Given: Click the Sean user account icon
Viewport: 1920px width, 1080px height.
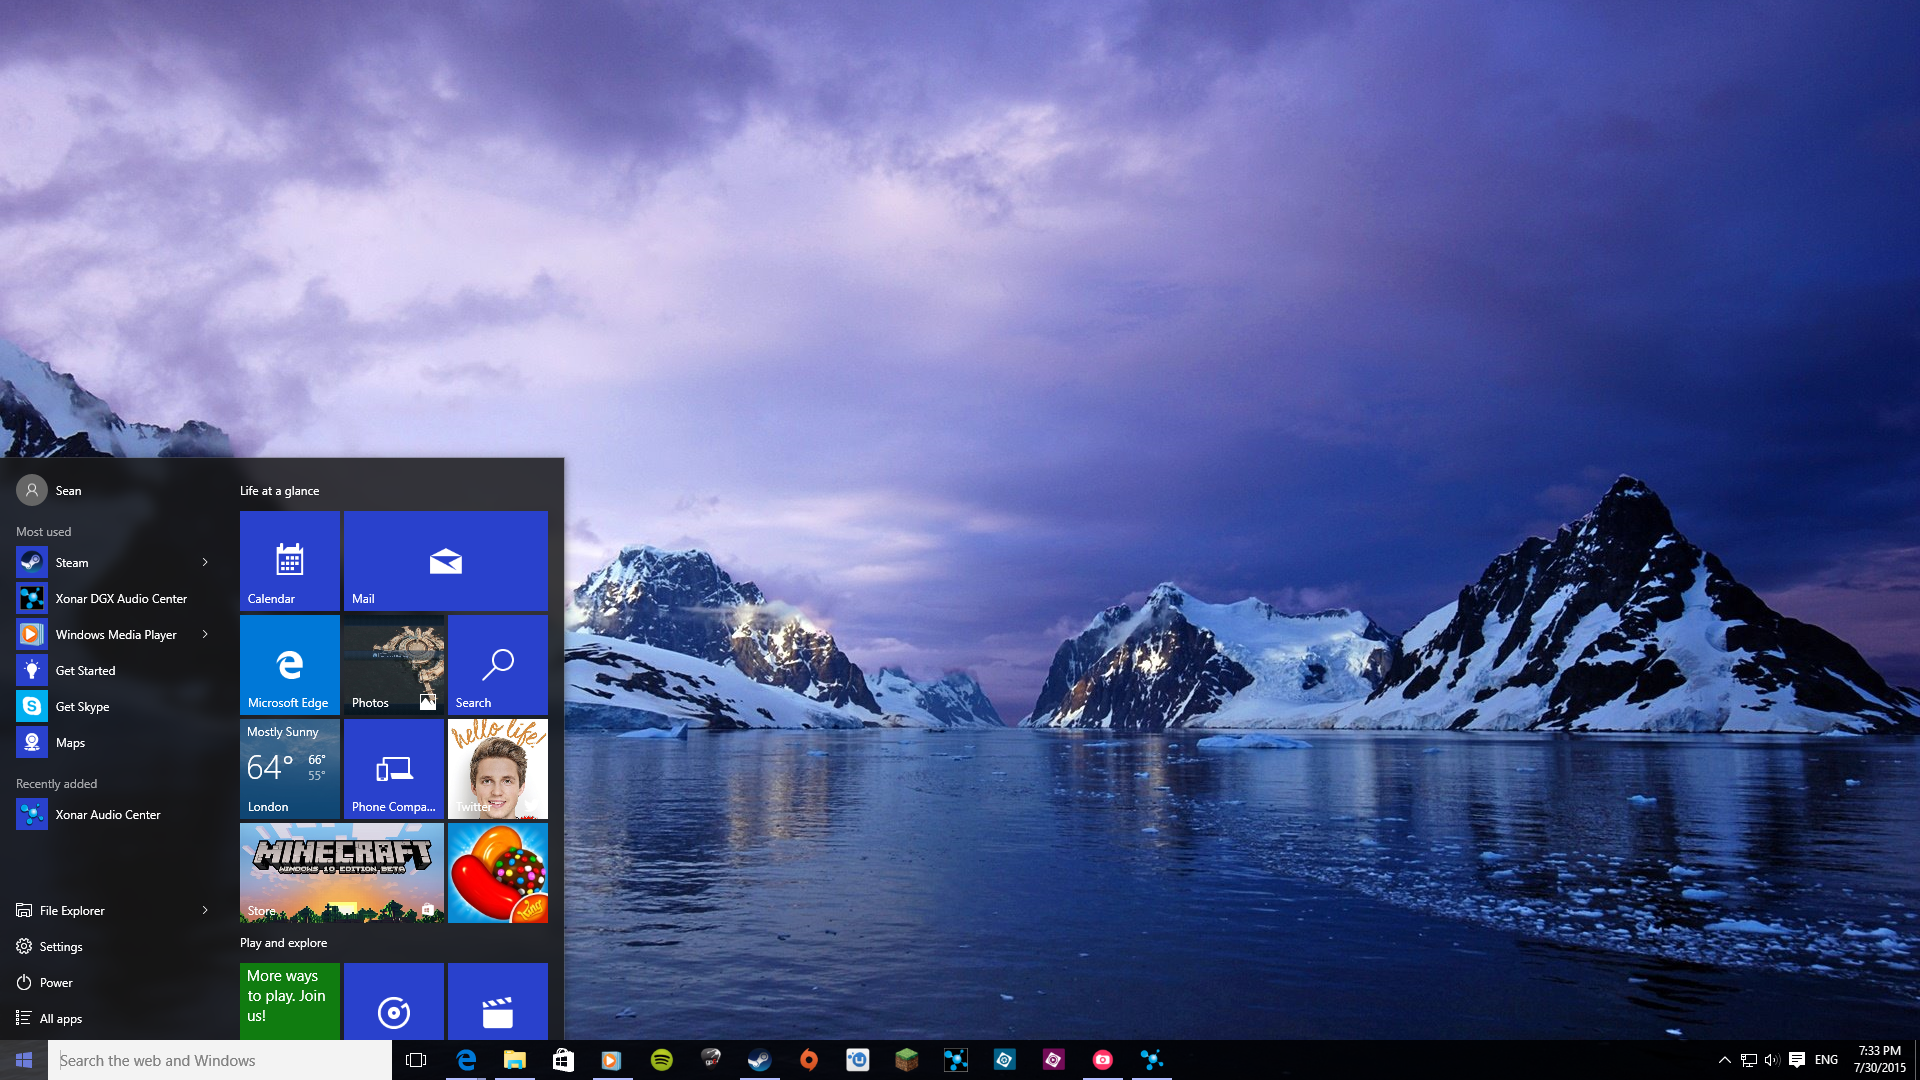Looking at the screenshot, I should tap(29, 489).
